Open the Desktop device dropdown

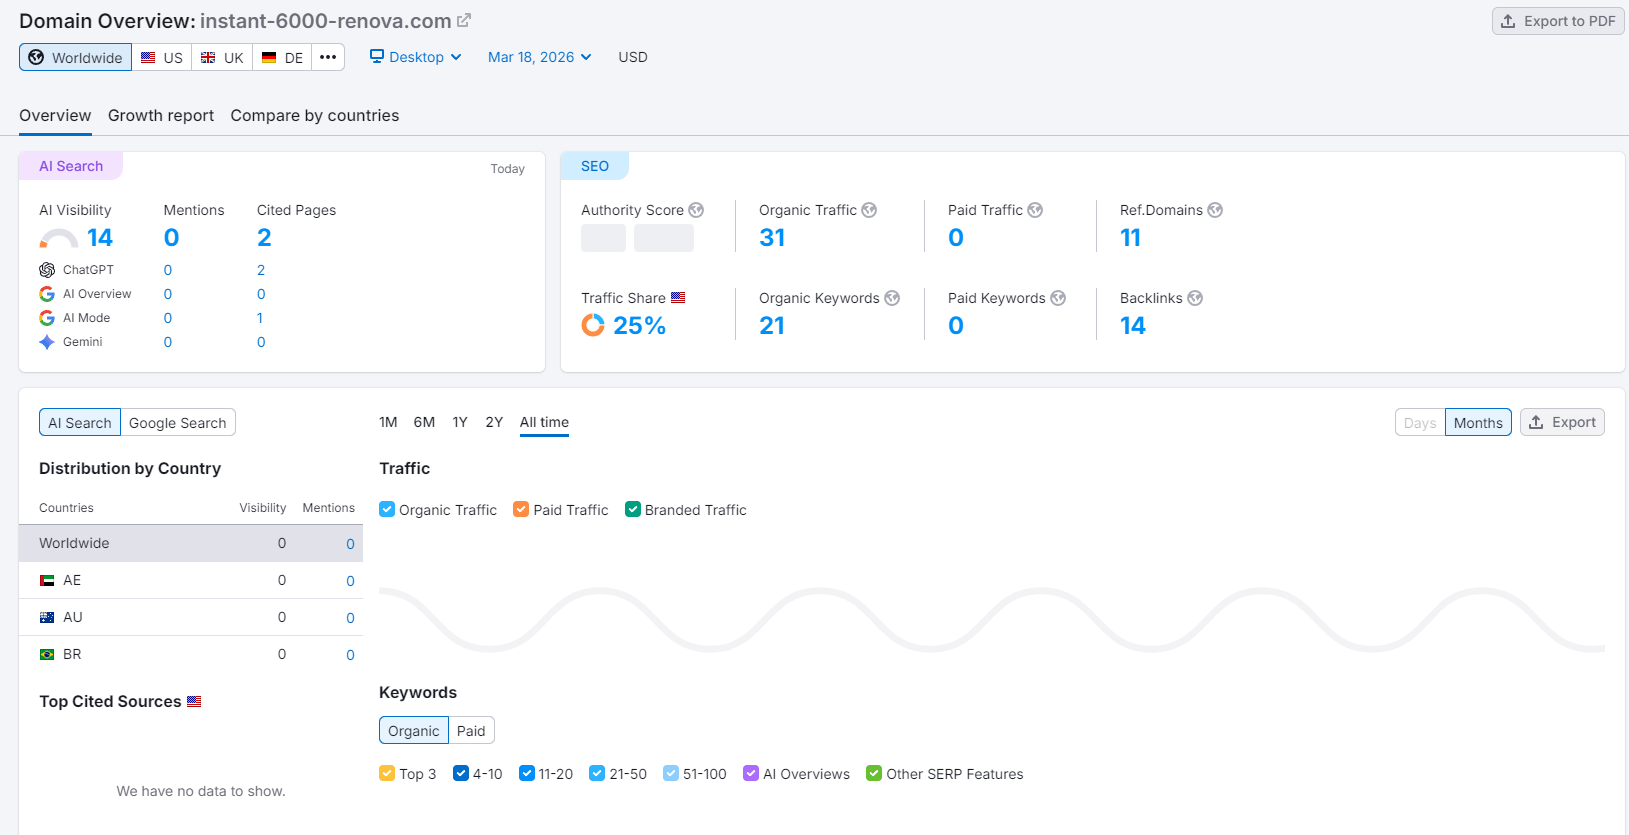[x=416, y=57]
